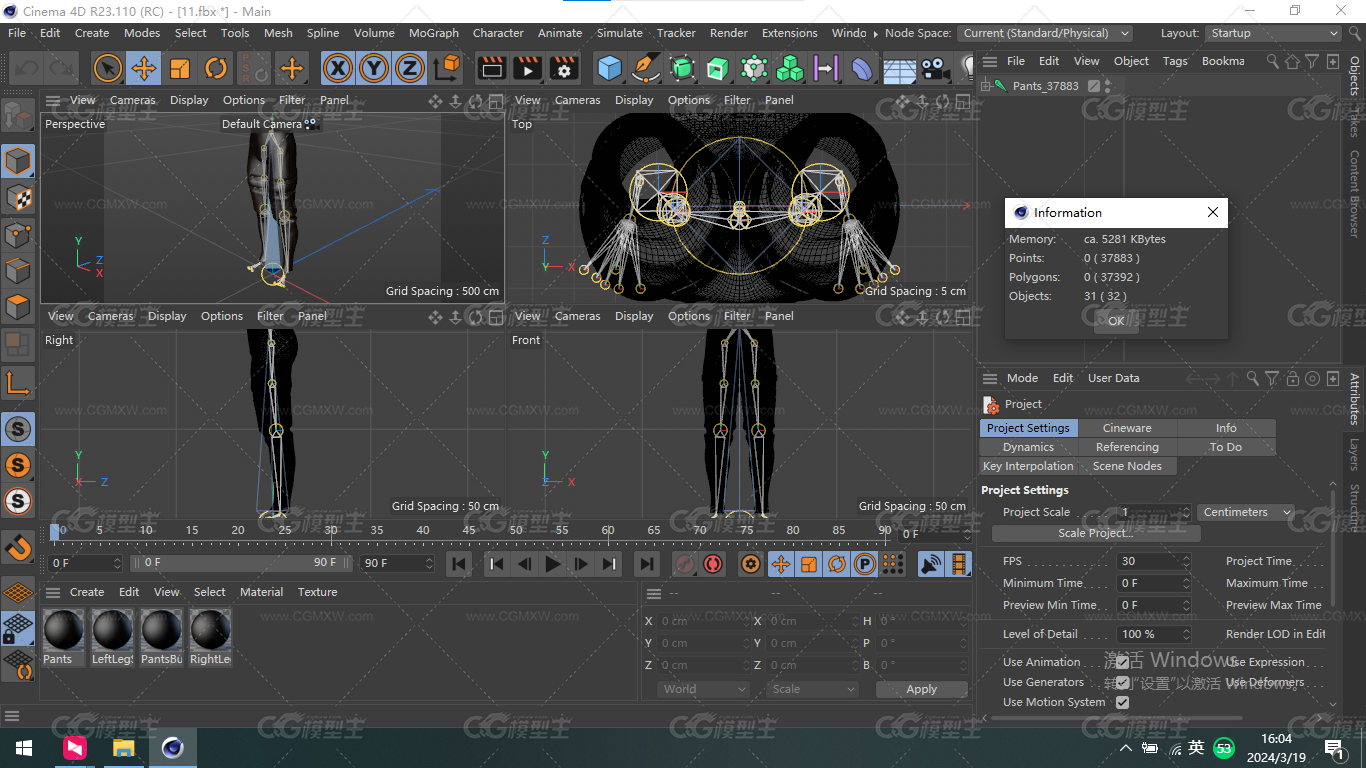Click Level of Detail stepper arrows

tap(1186, 634)
